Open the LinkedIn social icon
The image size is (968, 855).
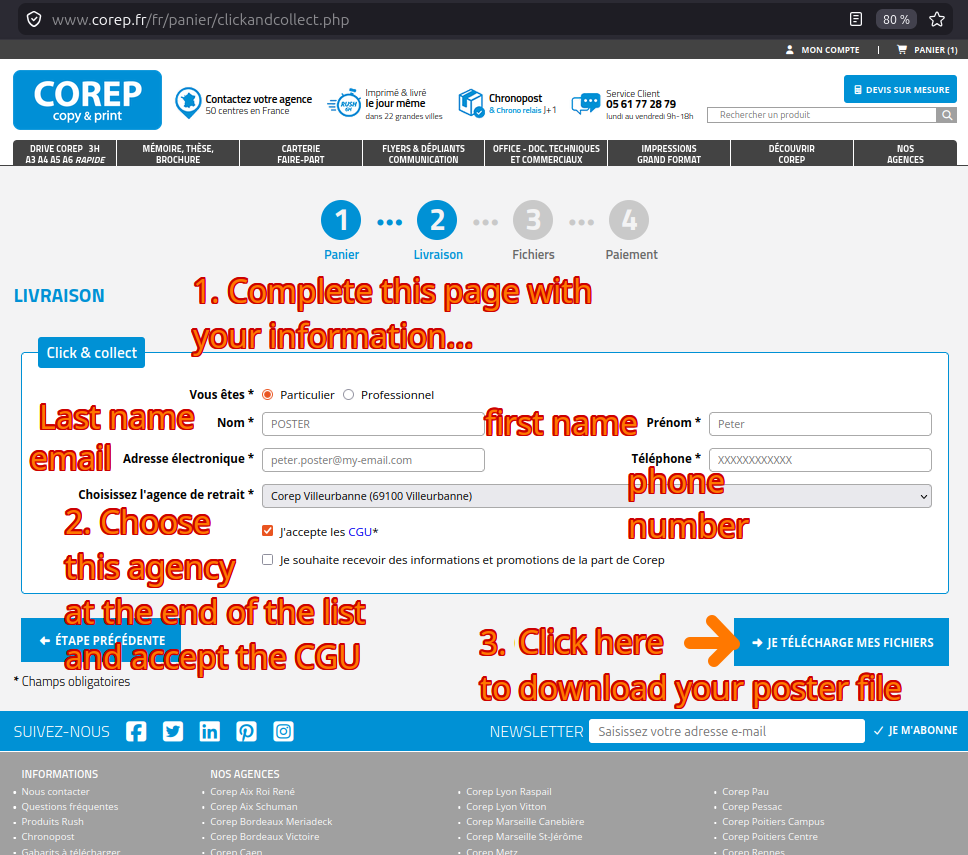point(209,732)
